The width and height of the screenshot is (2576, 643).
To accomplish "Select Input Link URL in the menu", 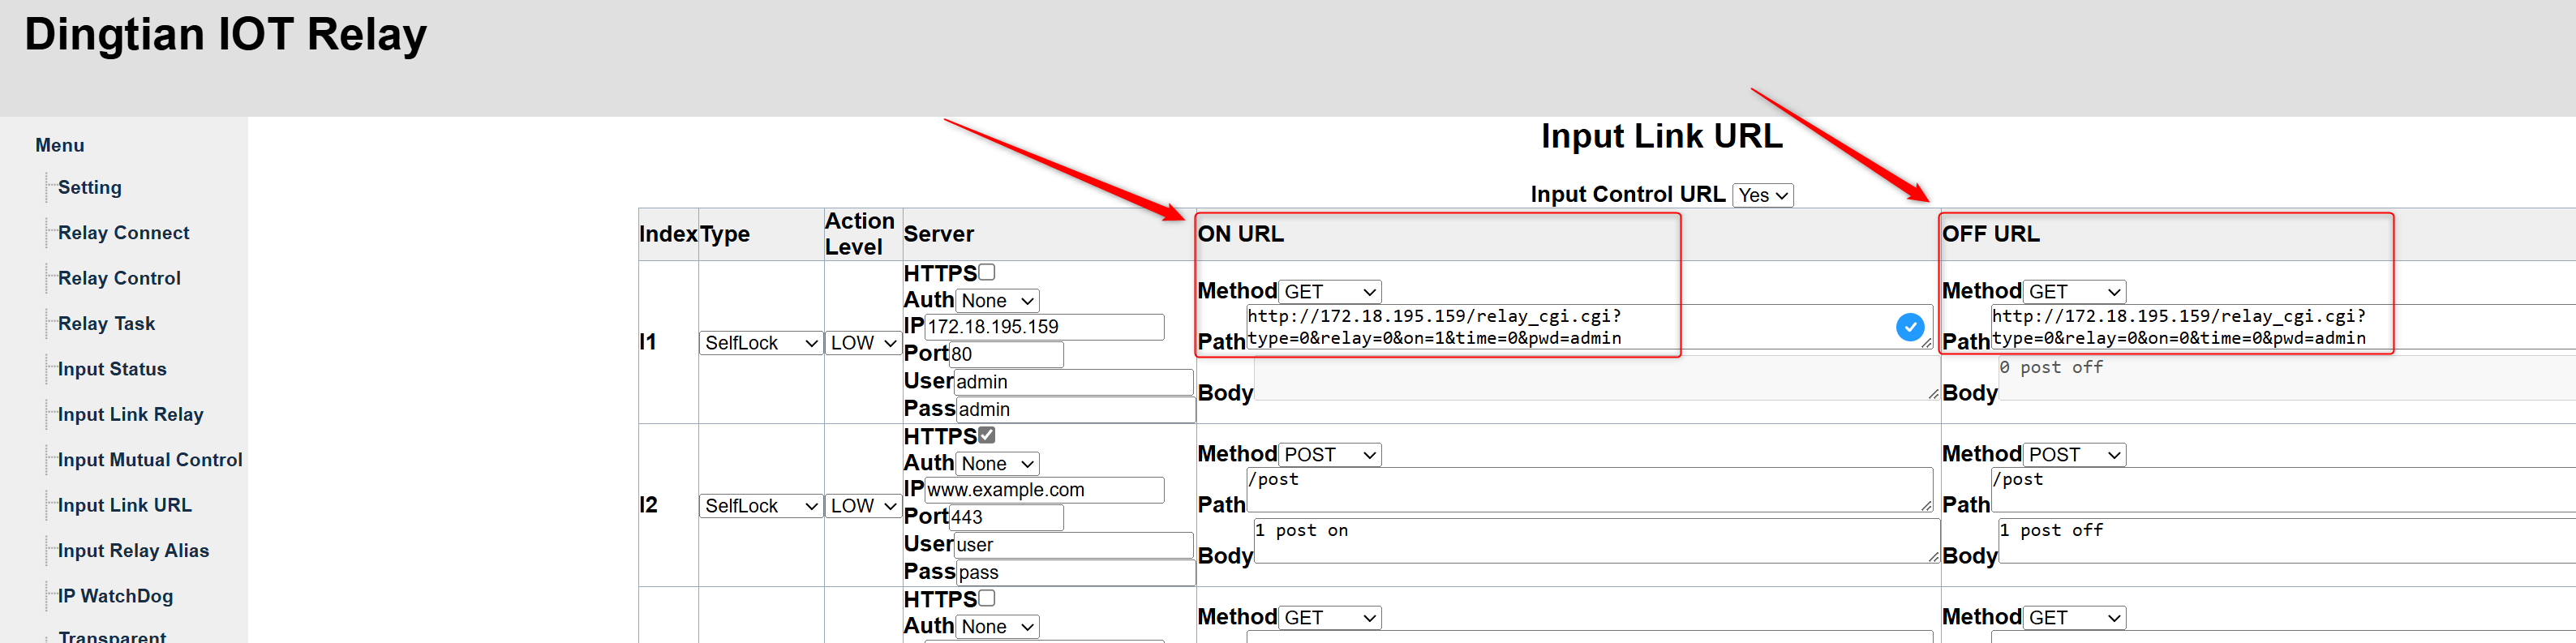I will point(124,505).
